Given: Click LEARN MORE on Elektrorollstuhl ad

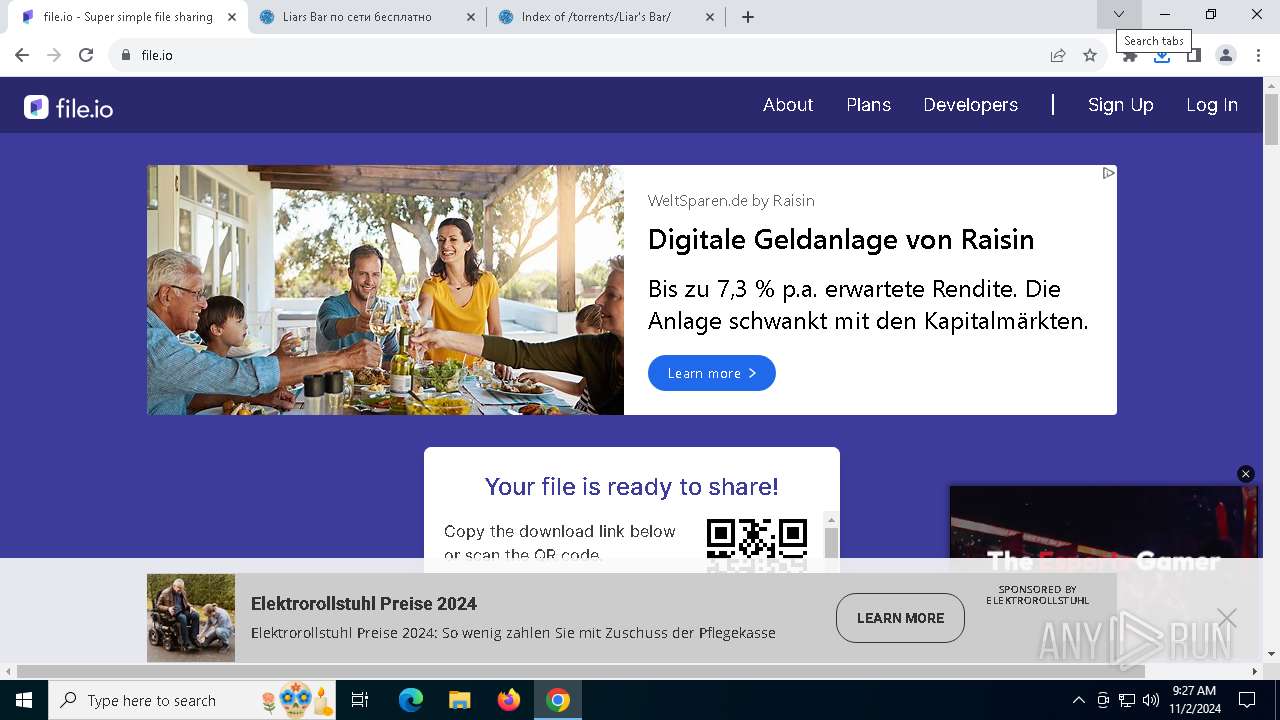Looking at the screenshot, I should click(x=900, y=618).
